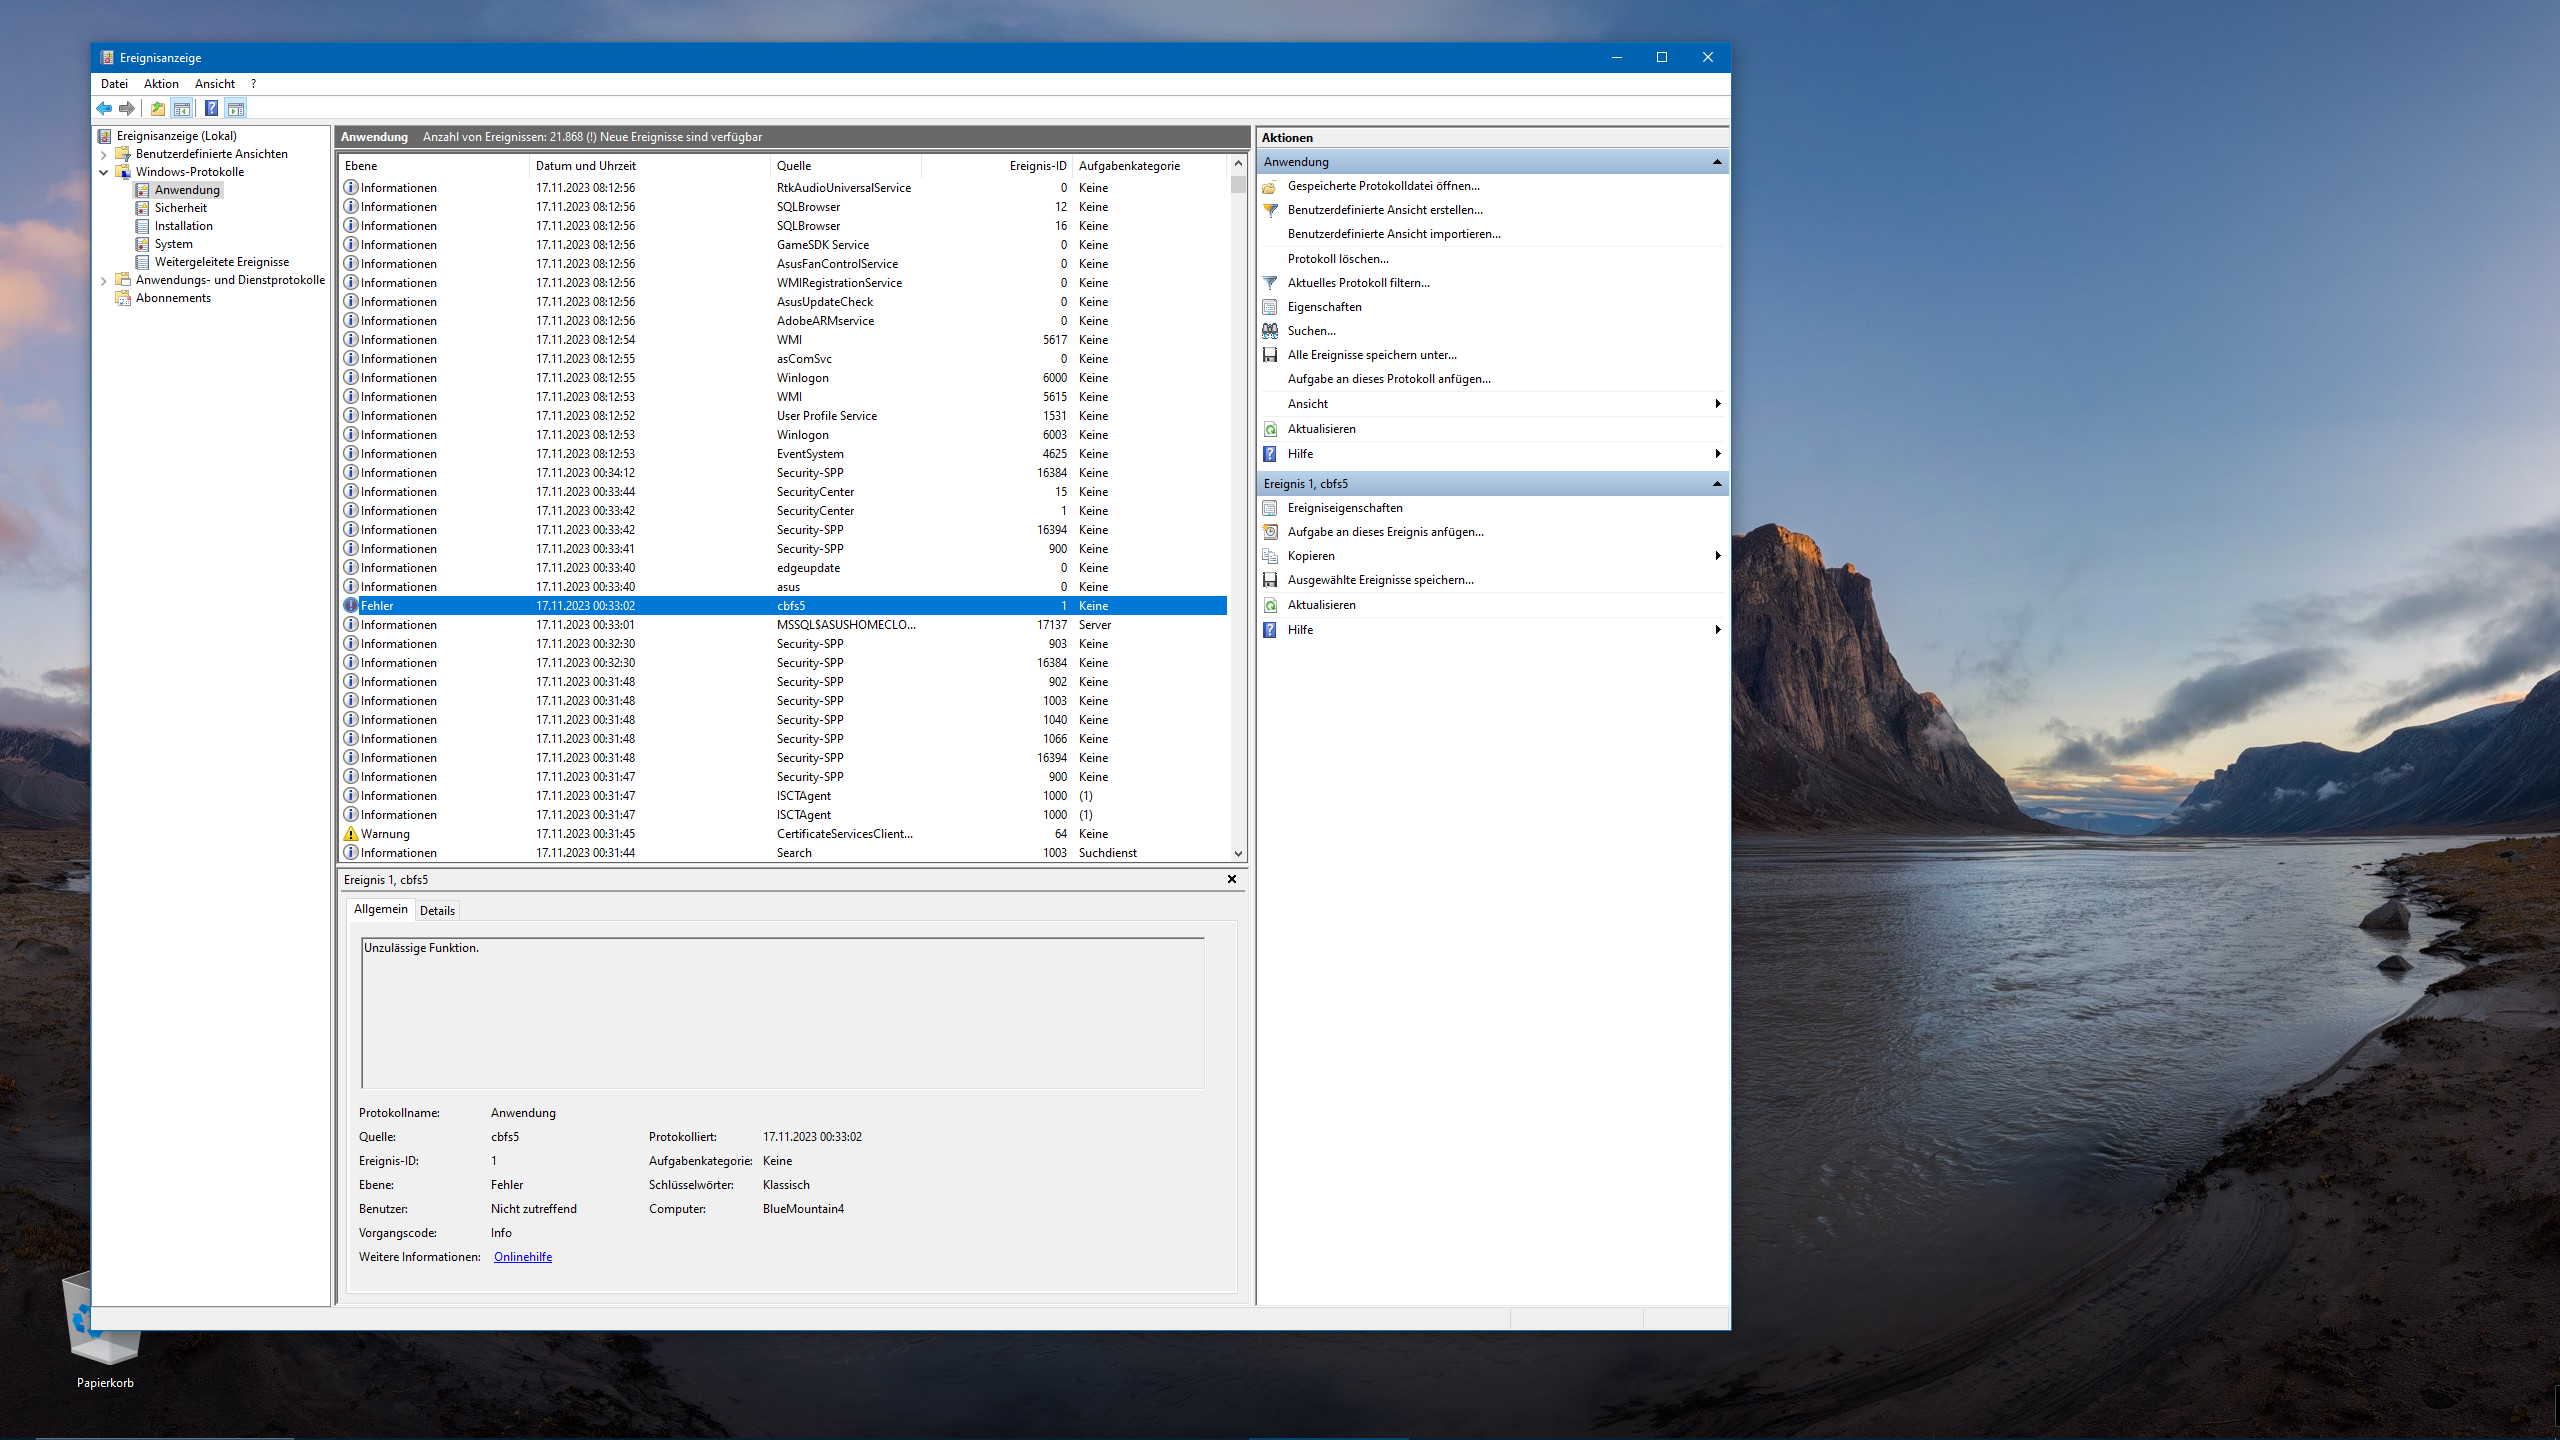Close the event preview pane
This screenshot has width=2560, height=1440.
[1232, 879]
